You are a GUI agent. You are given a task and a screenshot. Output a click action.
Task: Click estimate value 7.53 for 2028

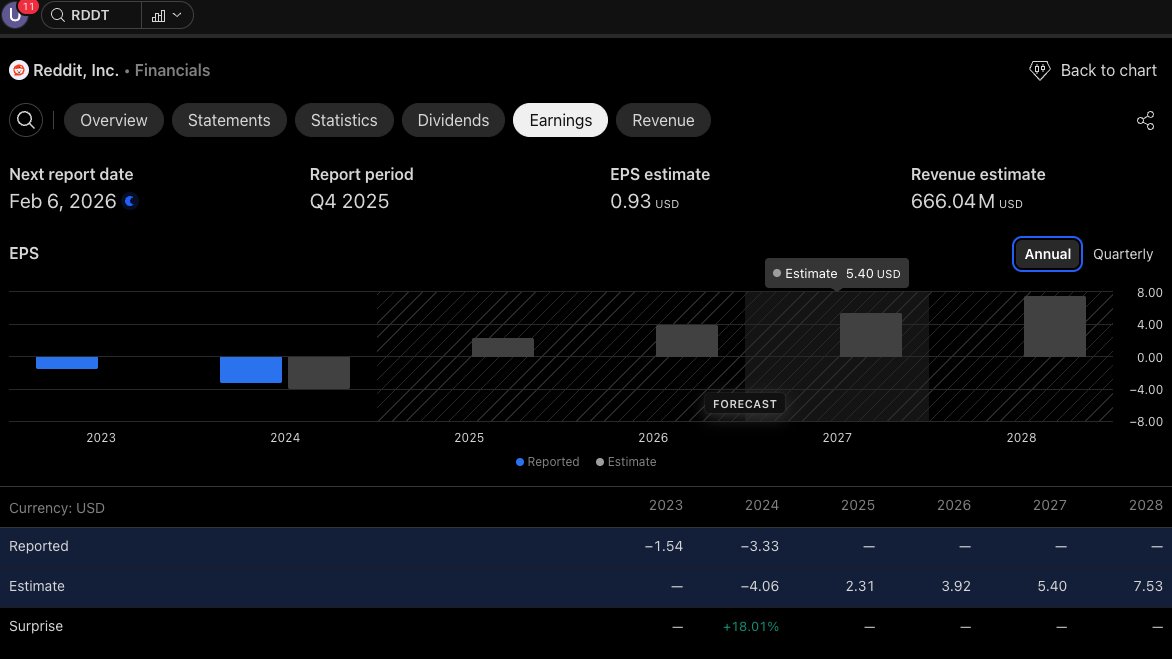[1148, 587]
